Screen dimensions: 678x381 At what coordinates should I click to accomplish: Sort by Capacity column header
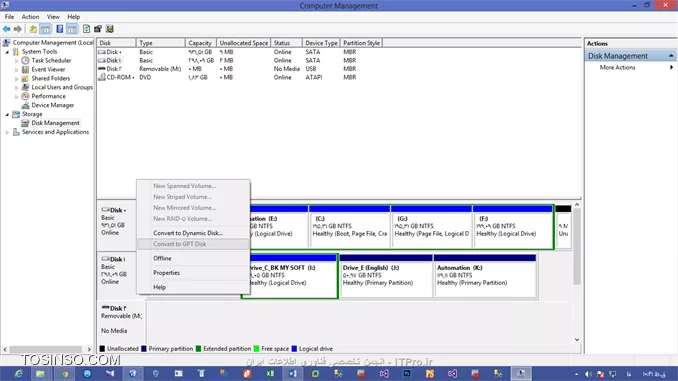(200, 43)
